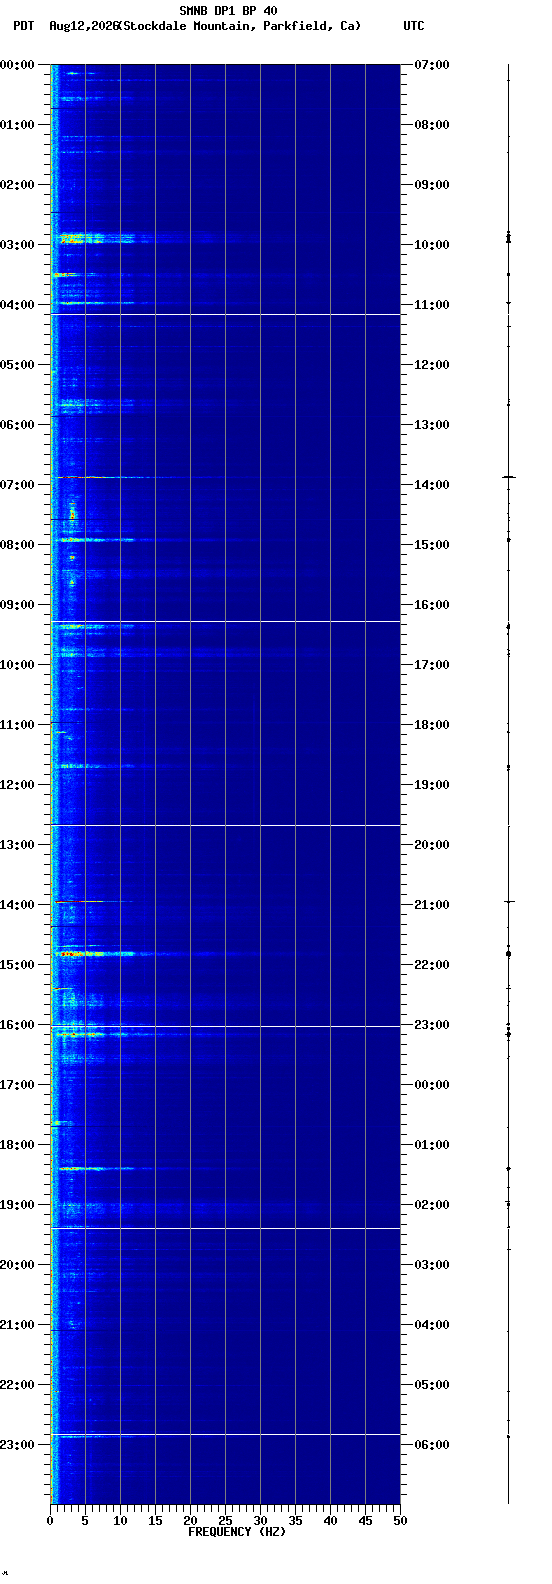The image size is (552, 1584).
Task: Click the "01:00" PDT axis label
Action: pos(17,125)
